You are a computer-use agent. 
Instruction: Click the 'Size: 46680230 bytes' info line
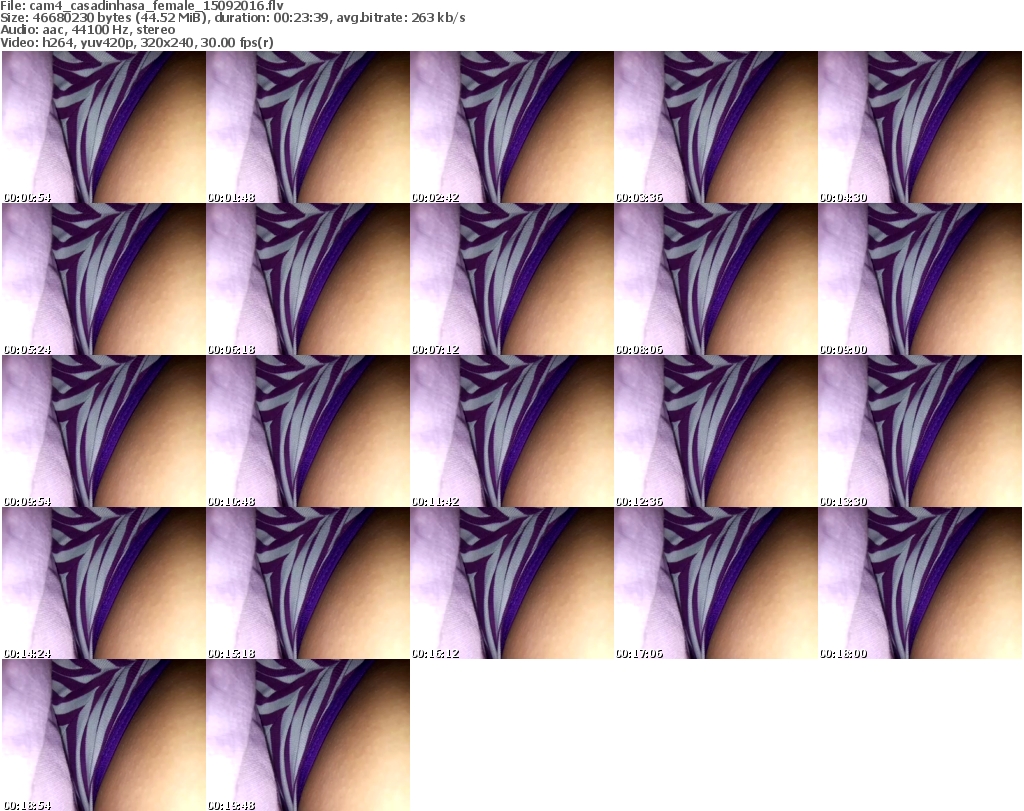click(232, 18)
